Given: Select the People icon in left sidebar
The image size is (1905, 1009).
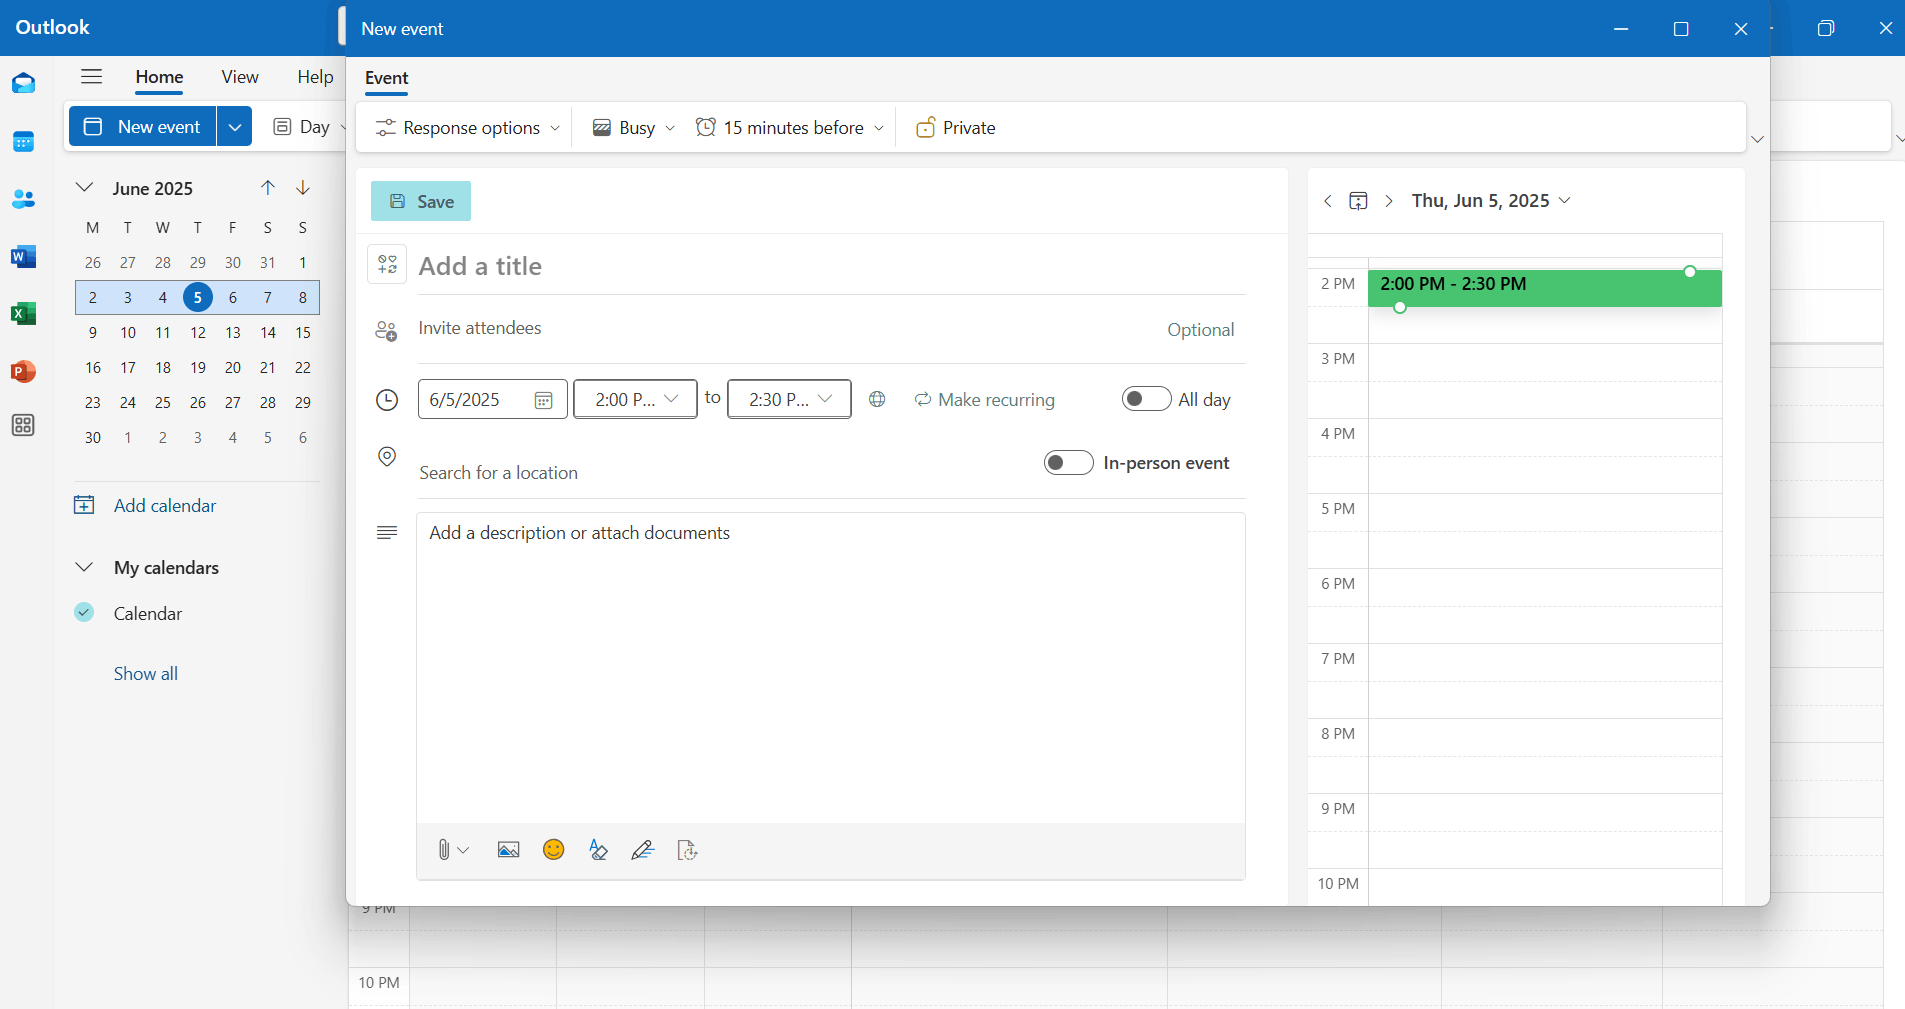Looking at the screenshot, I should [x=22, y=199].
